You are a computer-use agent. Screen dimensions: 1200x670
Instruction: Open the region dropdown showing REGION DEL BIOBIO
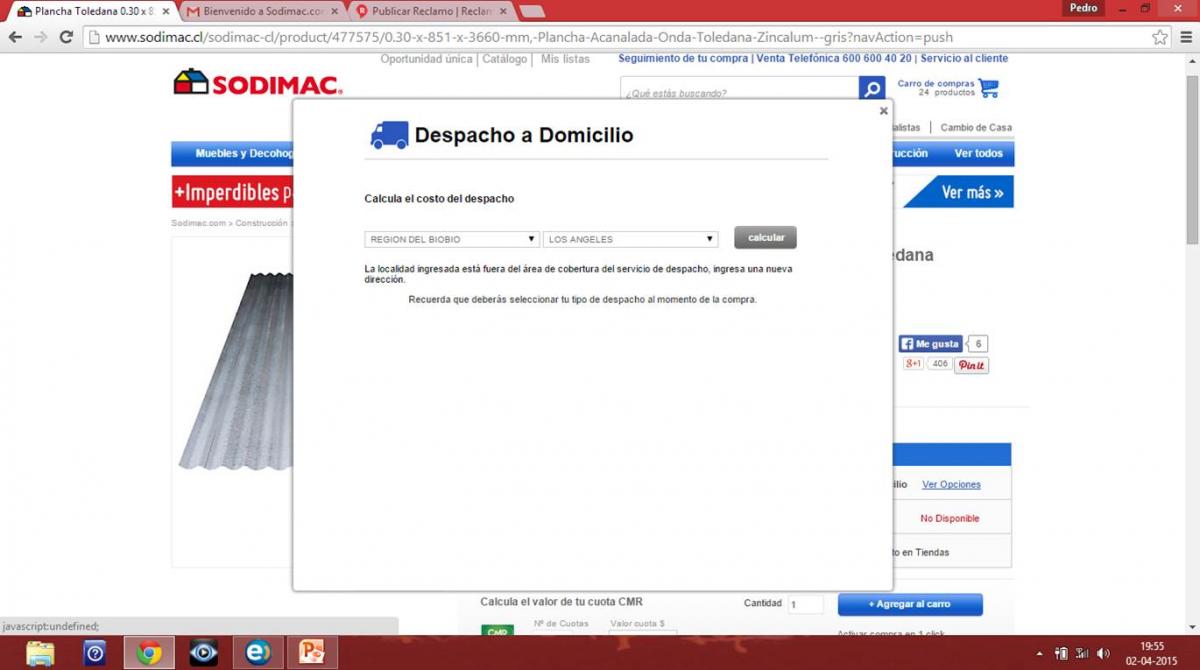click(x=452, y=239)
